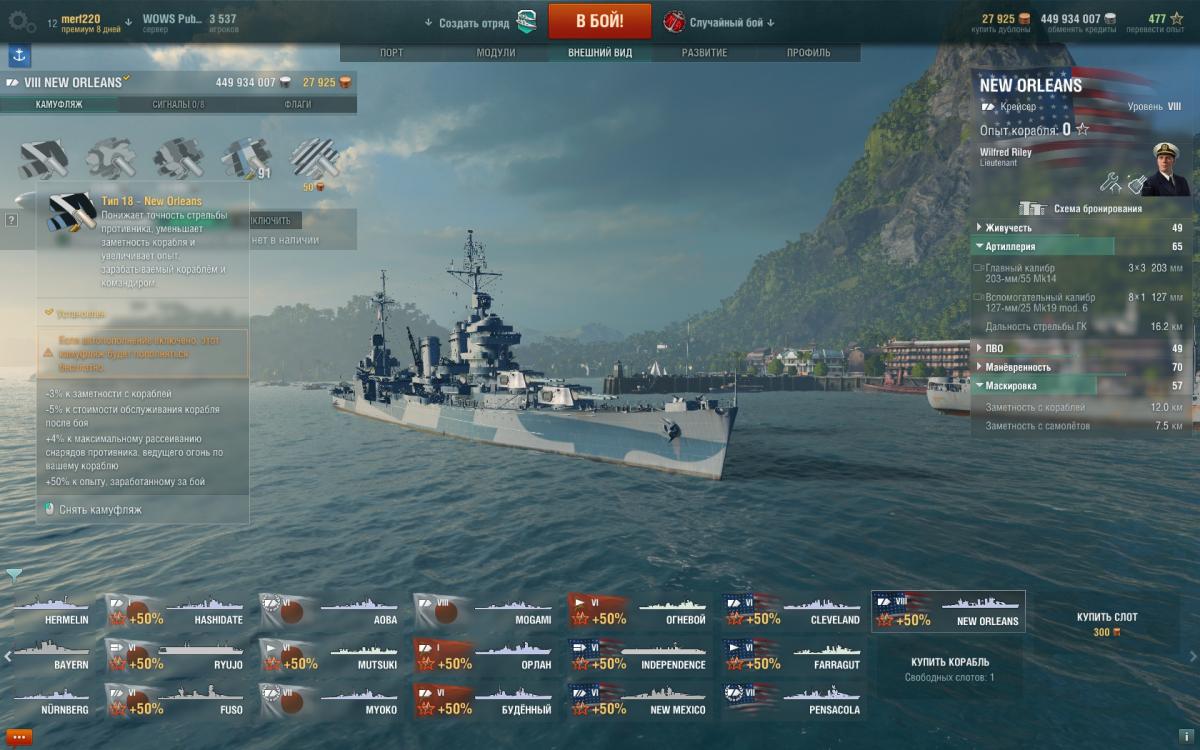Open the commander Wilfred Riley portrait
The height and width of the screenshot is (750, 1200).
pos(1166,168)
